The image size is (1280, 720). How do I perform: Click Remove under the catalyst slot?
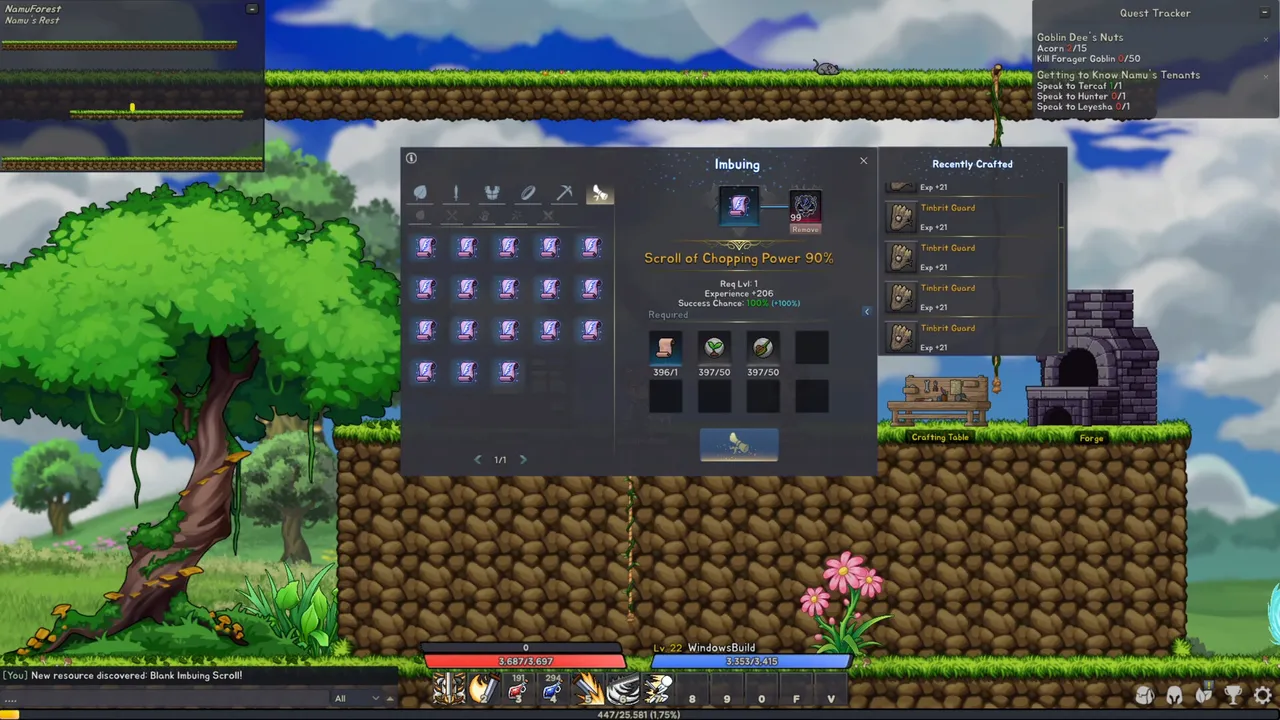click(805, 229)
